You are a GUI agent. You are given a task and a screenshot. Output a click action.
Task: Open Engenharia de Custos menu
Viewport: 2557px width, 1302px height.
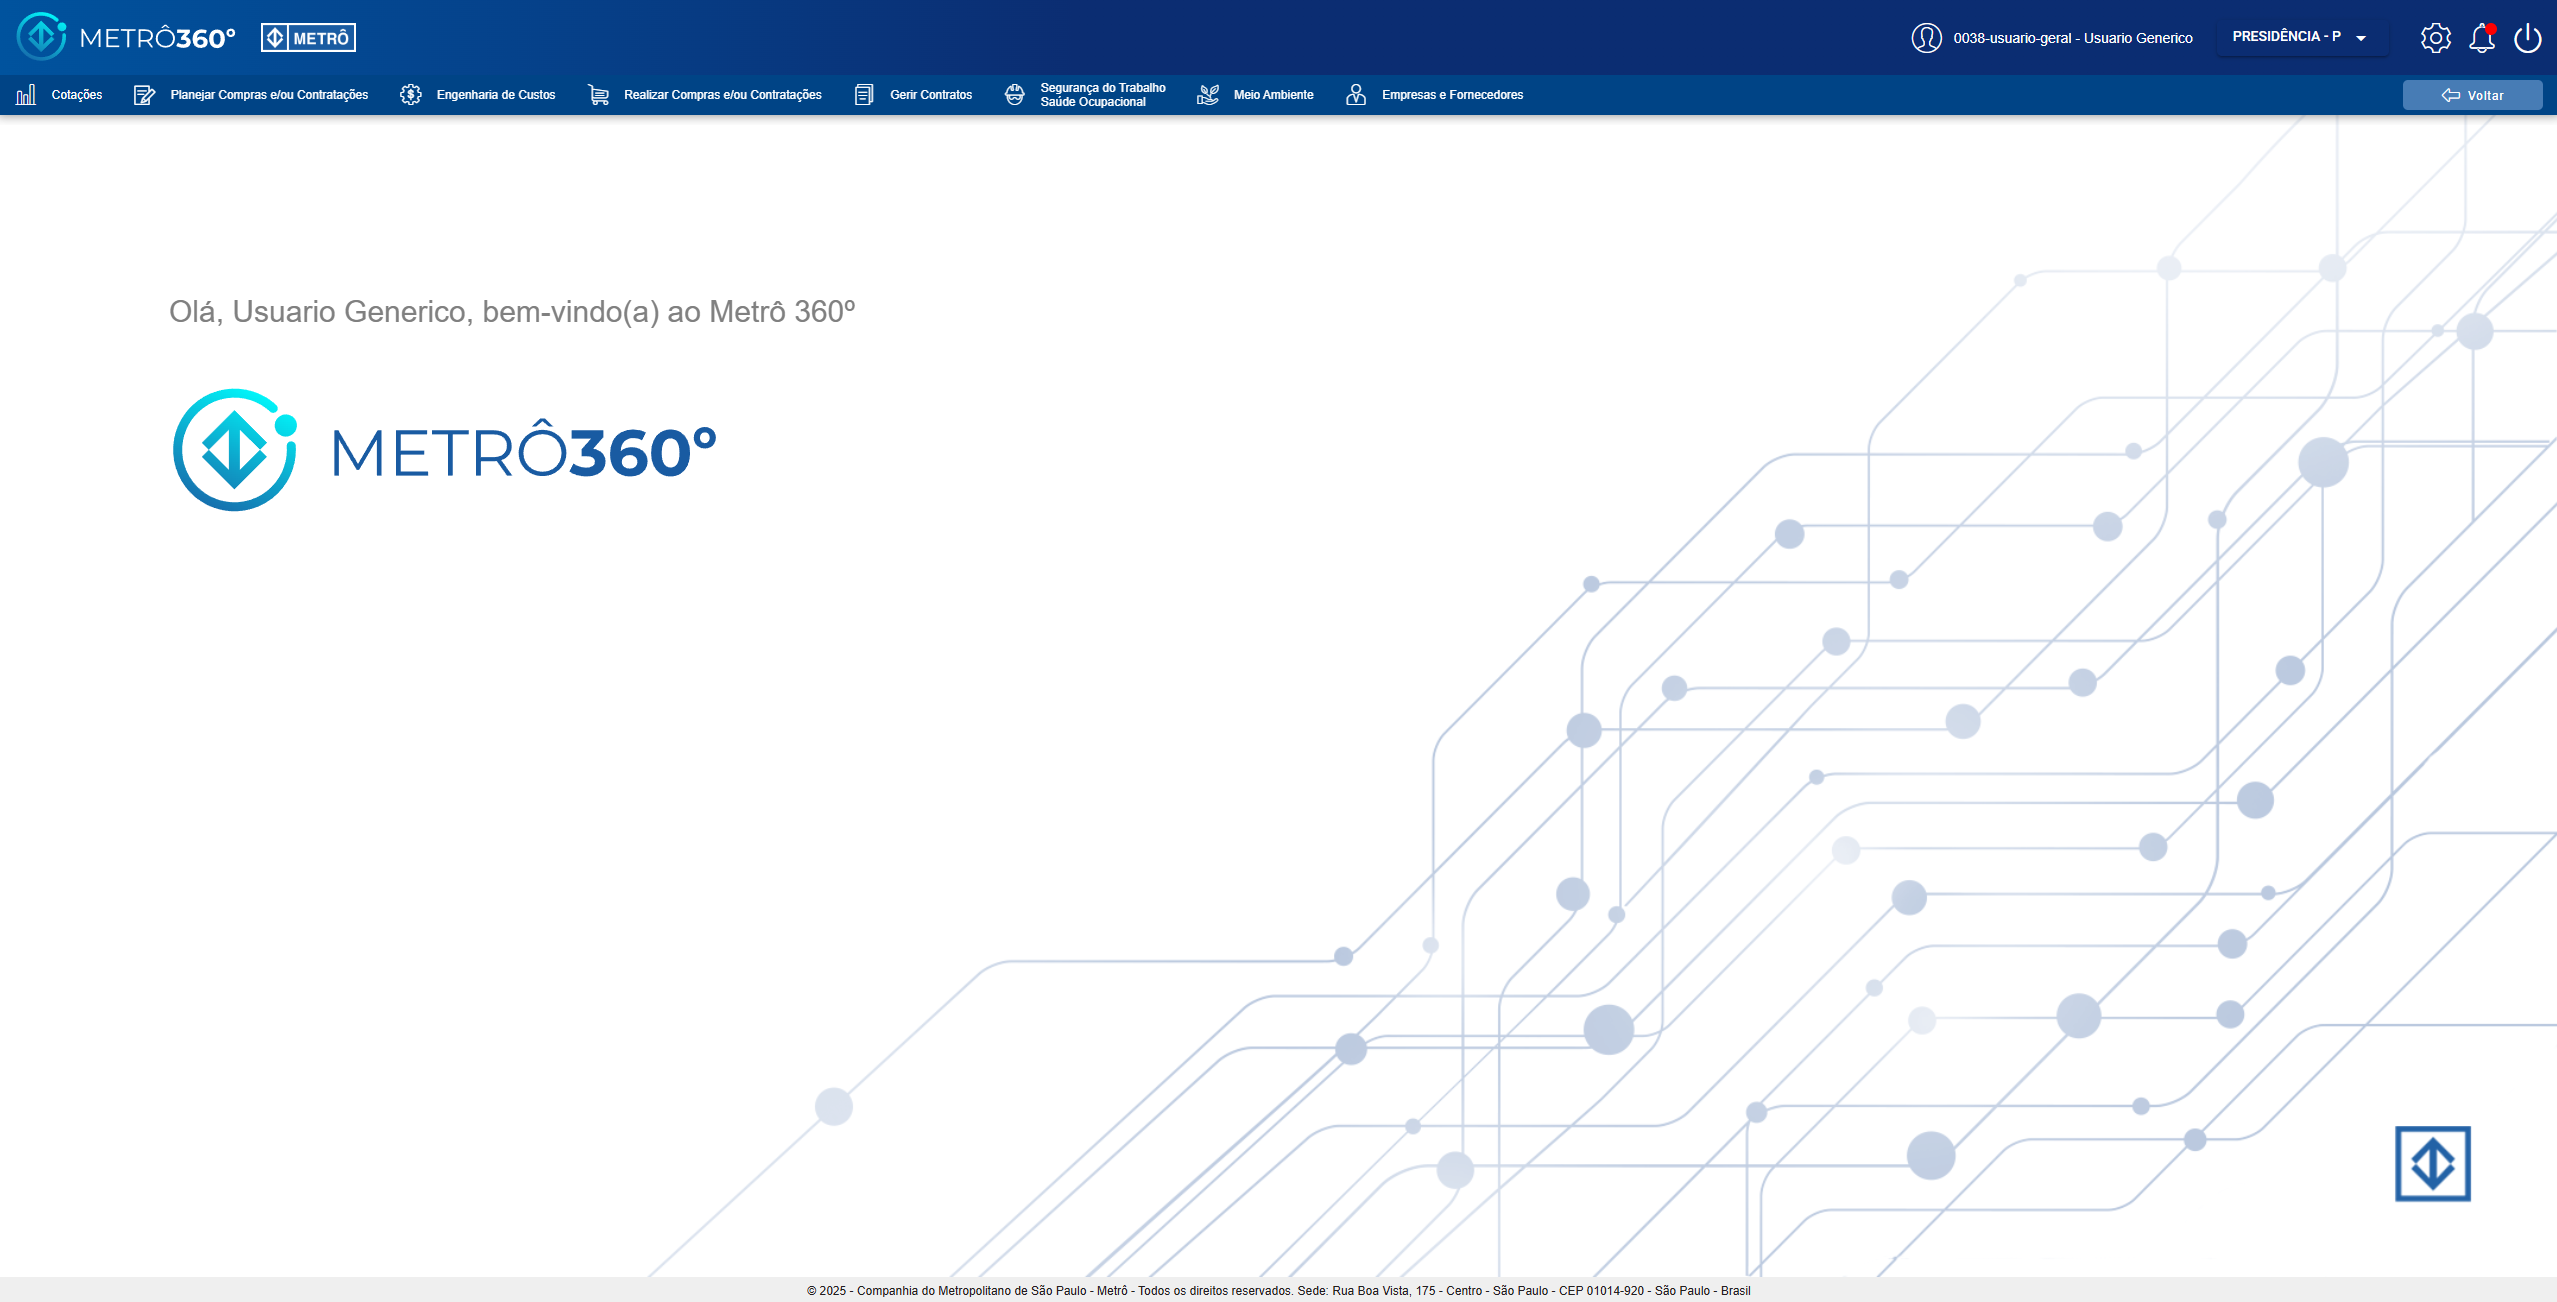(478, 95)
